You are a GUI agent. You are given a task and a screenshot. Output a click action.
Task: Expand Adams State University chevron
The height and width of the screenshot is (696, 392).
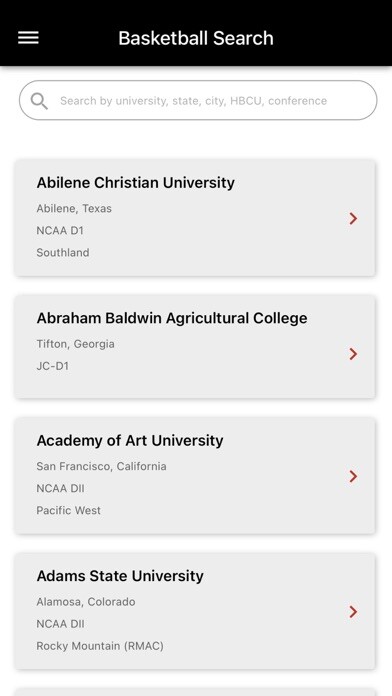point(353,612)
